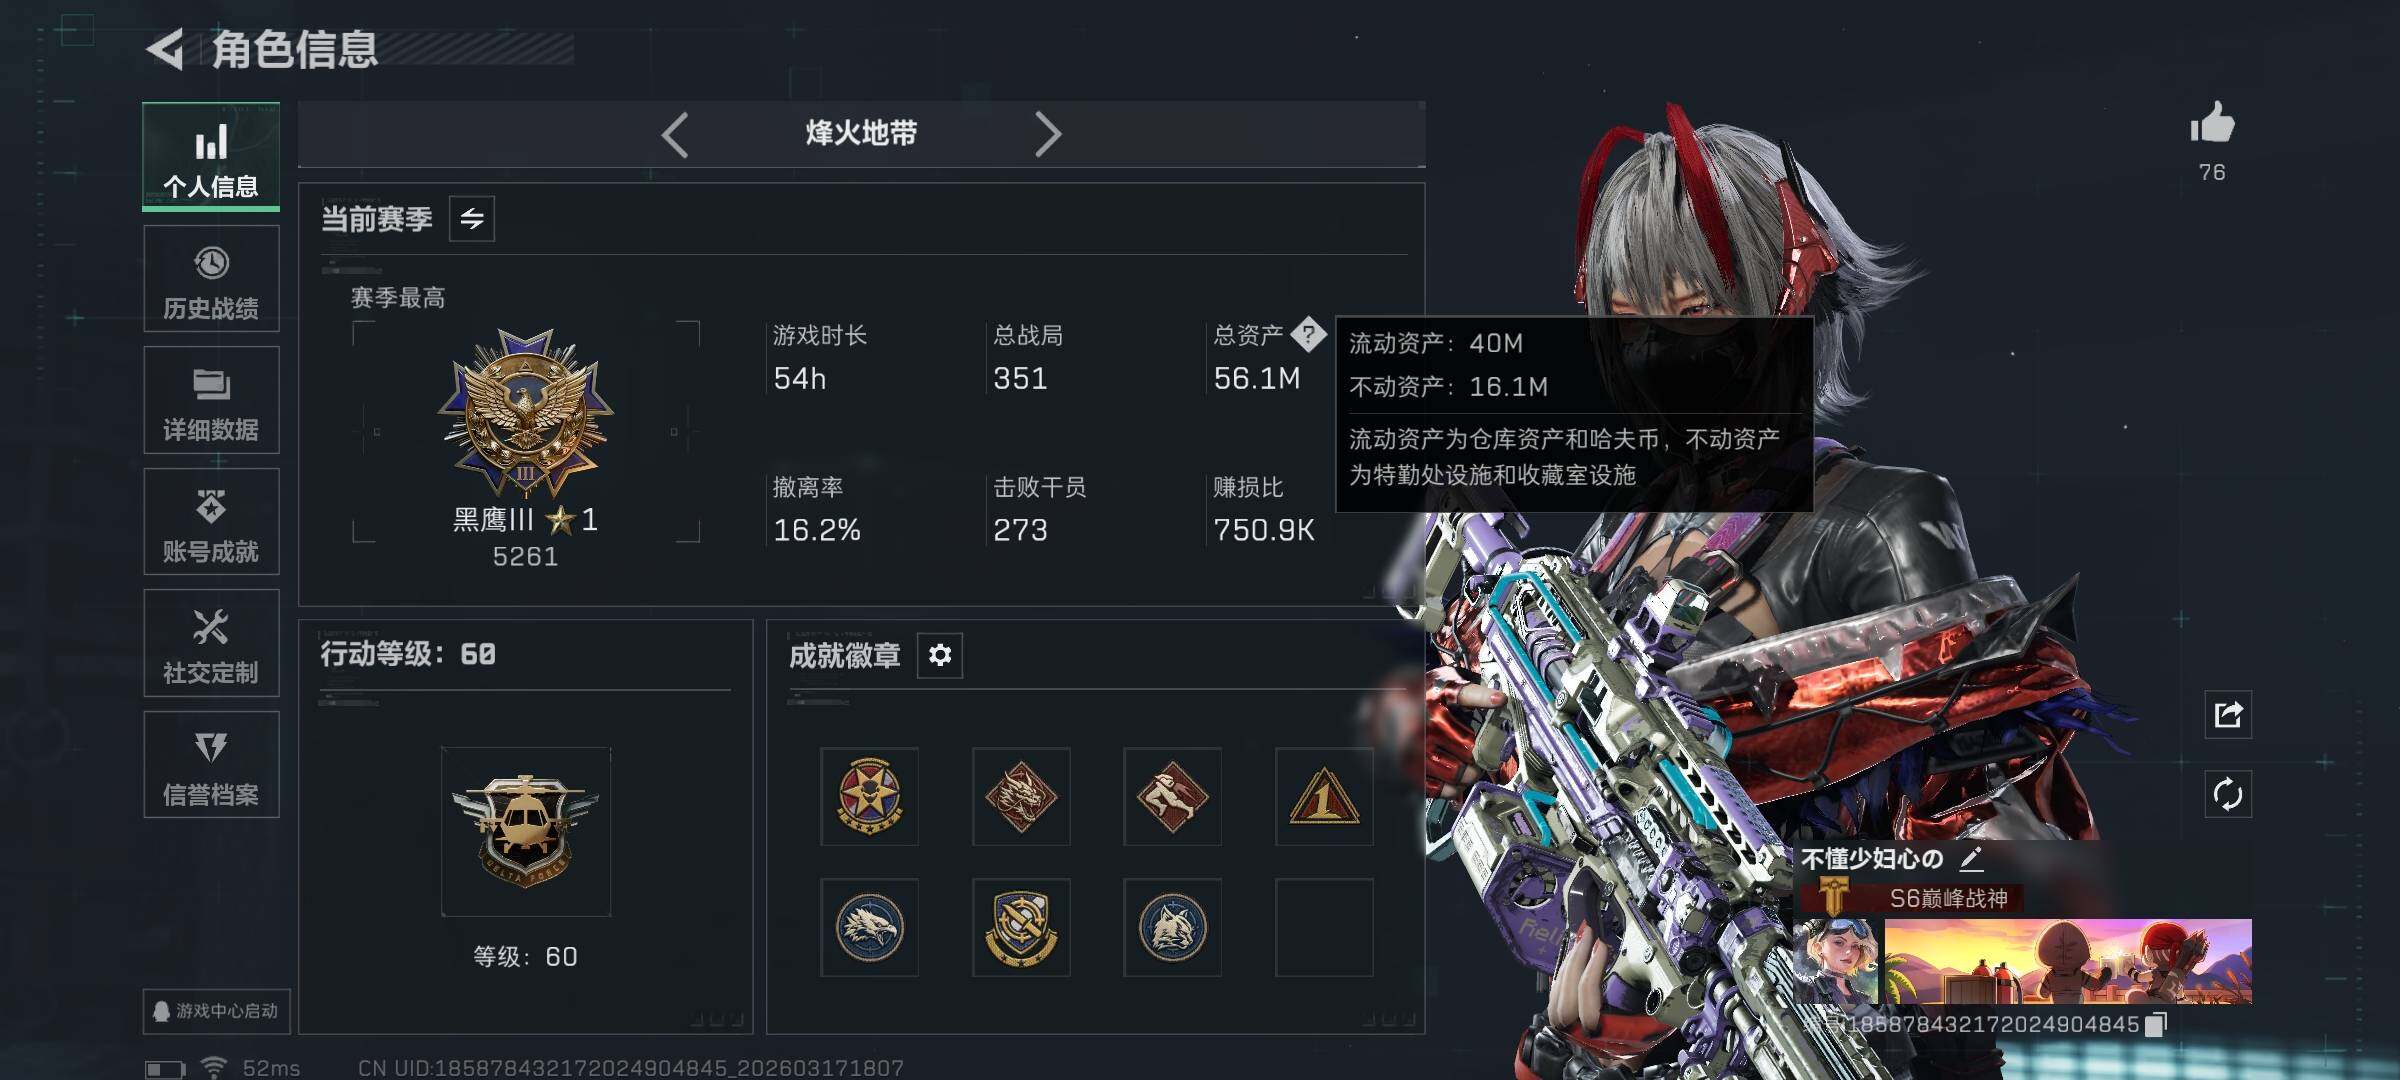Screen dimensions: 2400x1080
Task: Click the 行动等级 helicopter badge
Action: coord(526,832)
